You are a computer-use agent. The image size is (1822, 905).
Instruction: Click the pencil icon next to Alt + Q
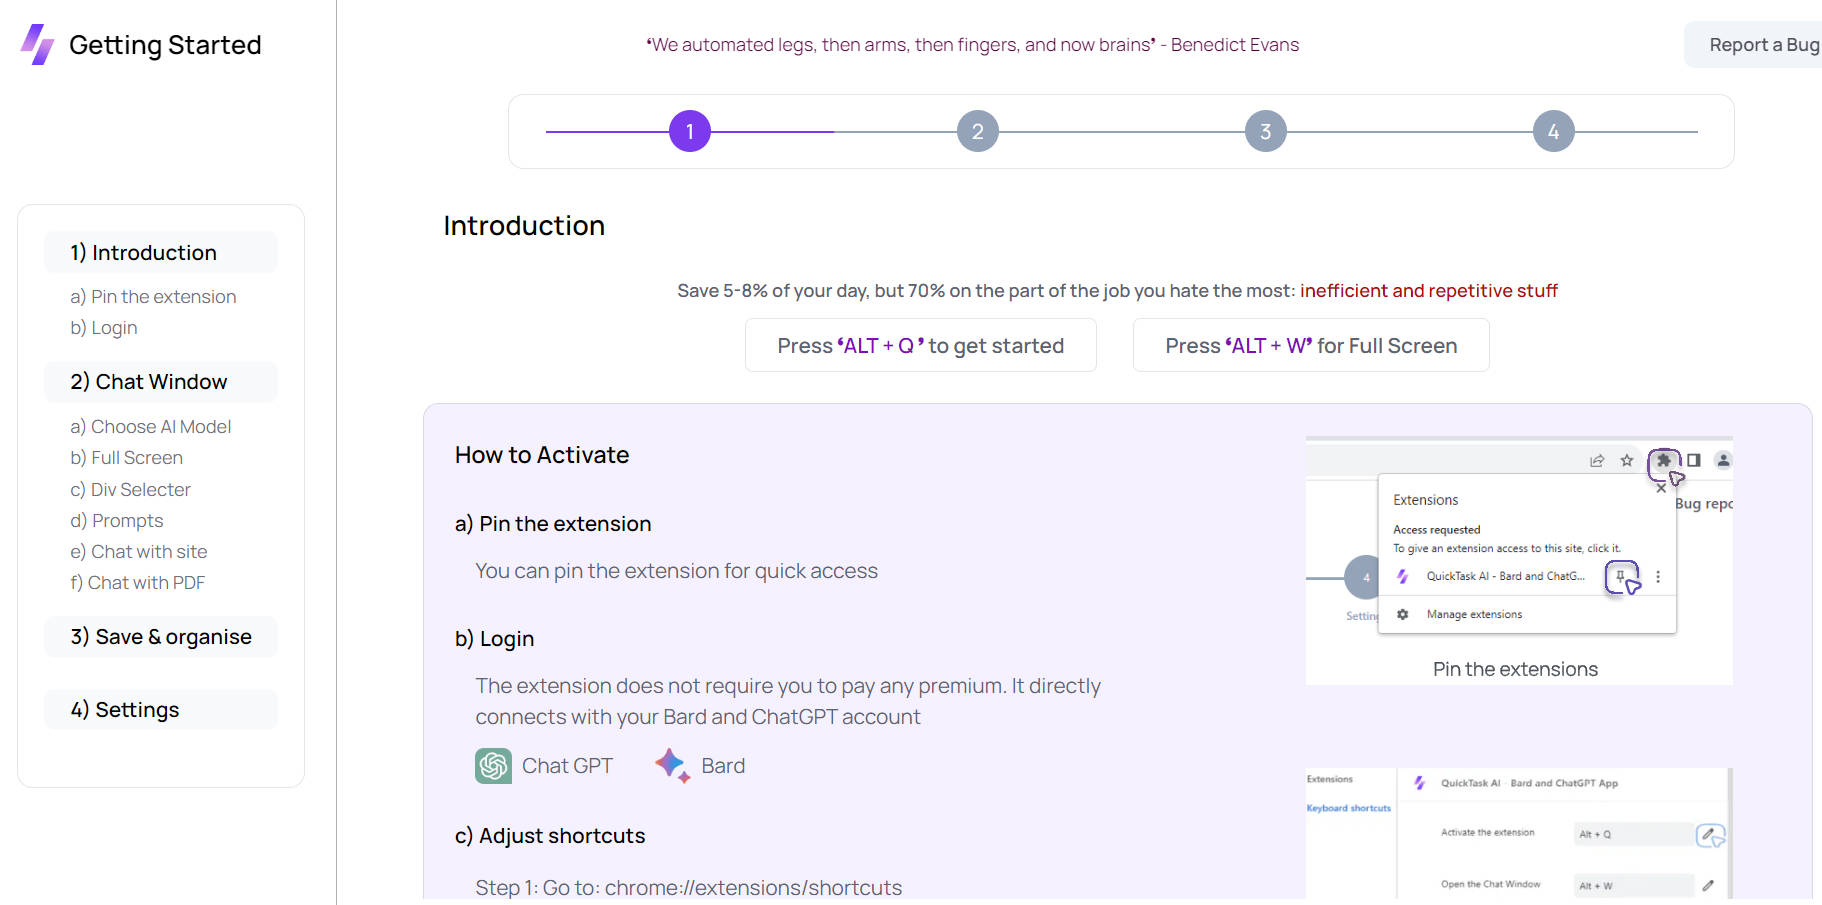click(1708, 833)
